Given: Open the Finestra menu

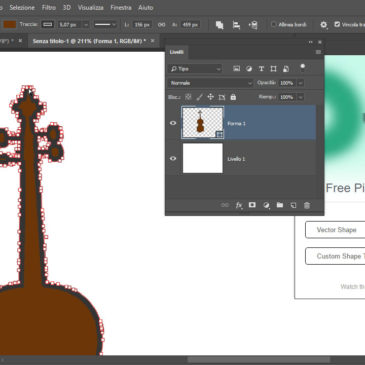Looking at the screenshot, I should [x=121, y=7].
